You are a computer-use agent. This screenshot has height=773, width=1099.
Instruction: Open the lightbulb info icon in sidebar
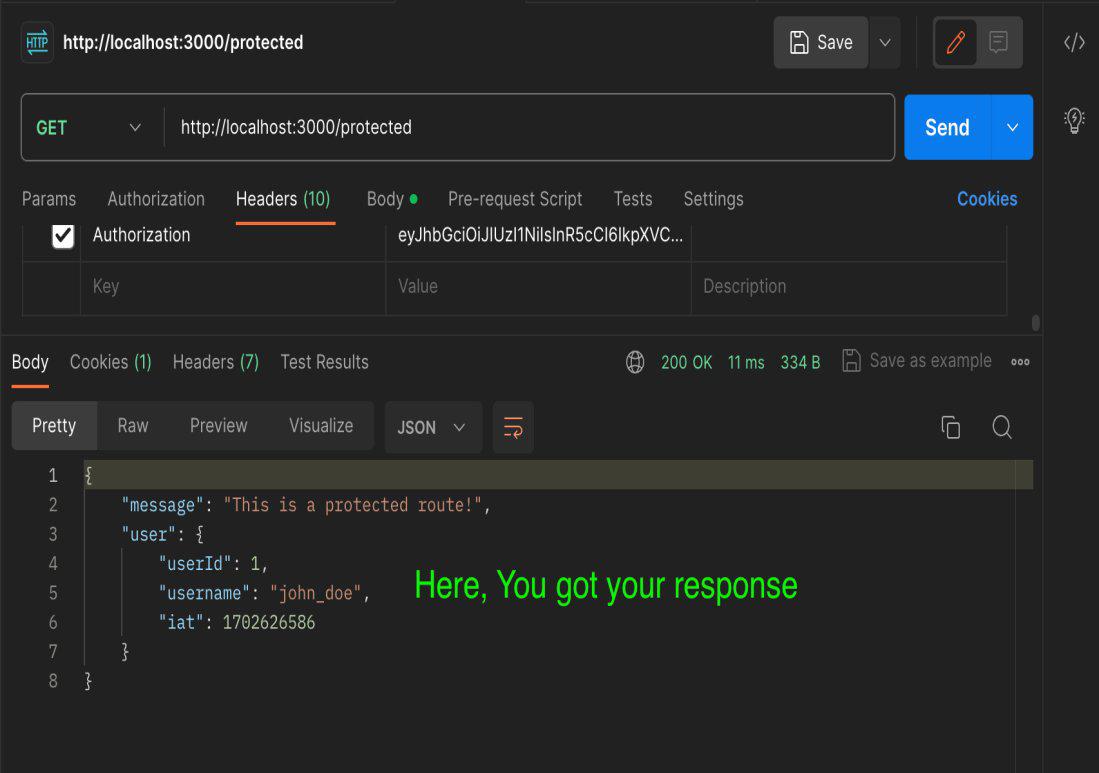point(1074,121)
